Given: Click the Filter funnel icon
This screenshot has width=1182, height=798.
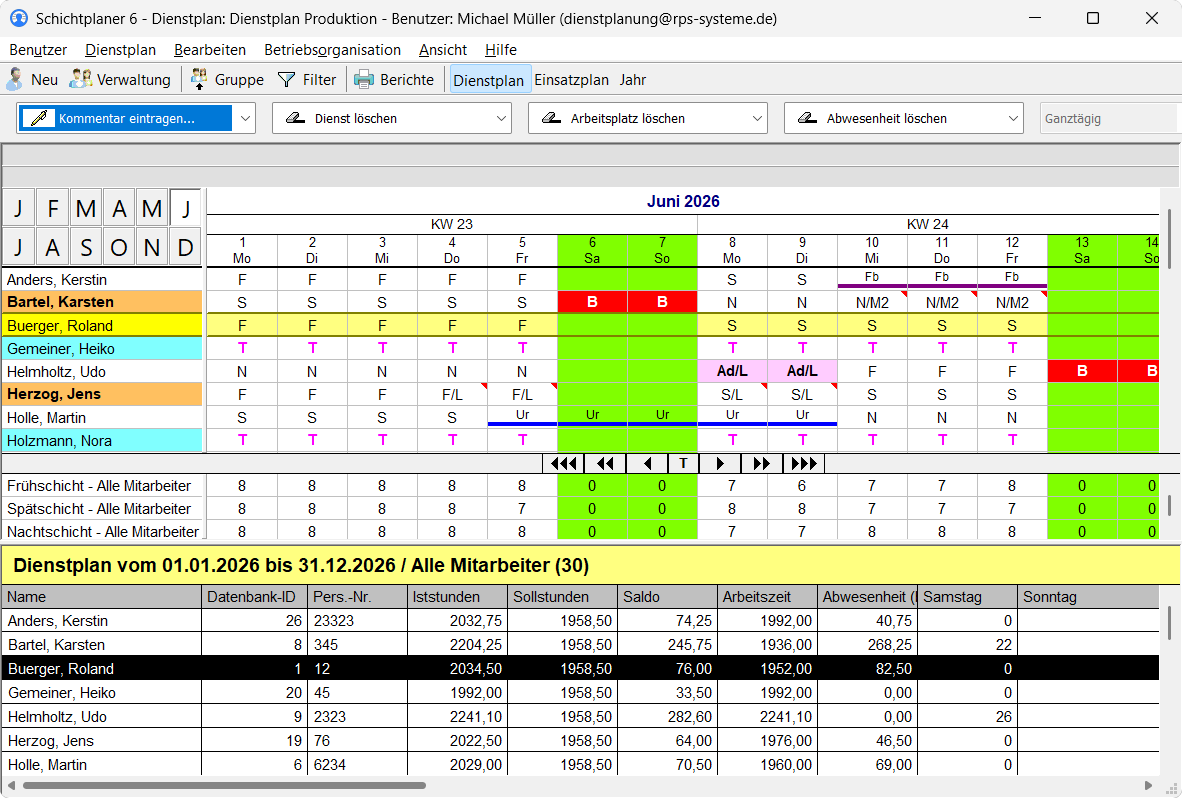Looking at the screenshot, I should (x=286, y=80).
